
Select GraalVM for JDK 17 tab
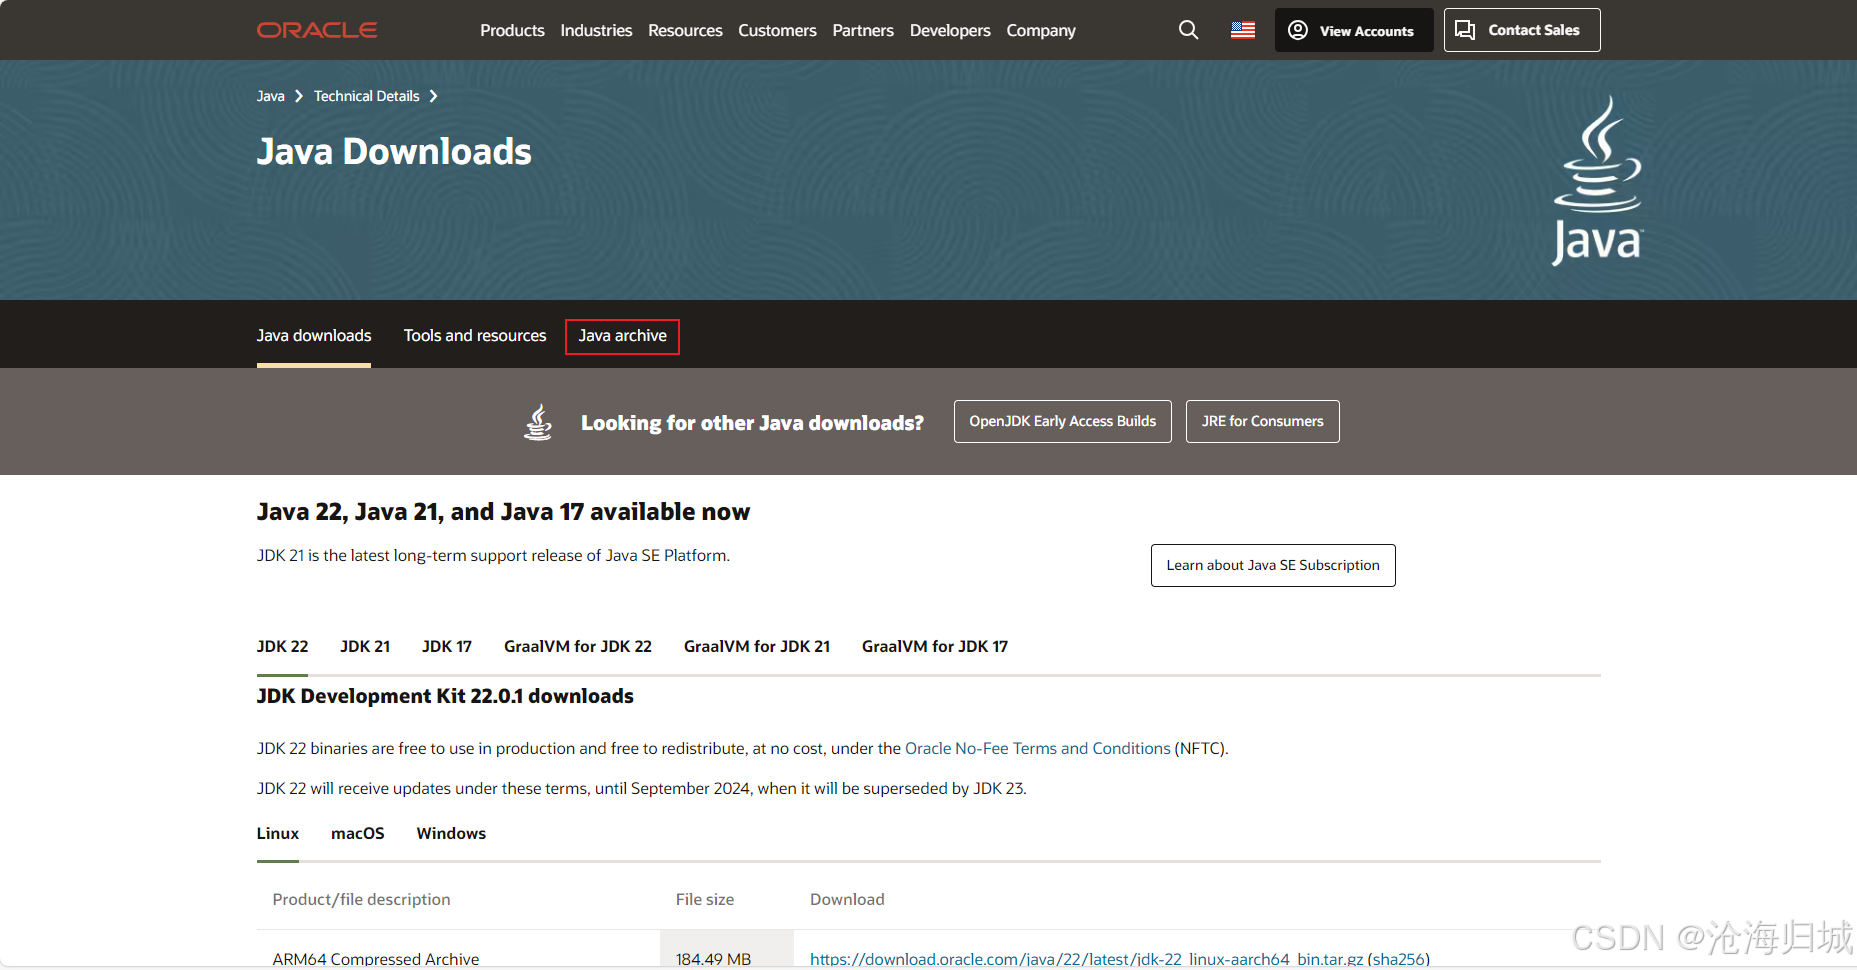coord(935,647)
